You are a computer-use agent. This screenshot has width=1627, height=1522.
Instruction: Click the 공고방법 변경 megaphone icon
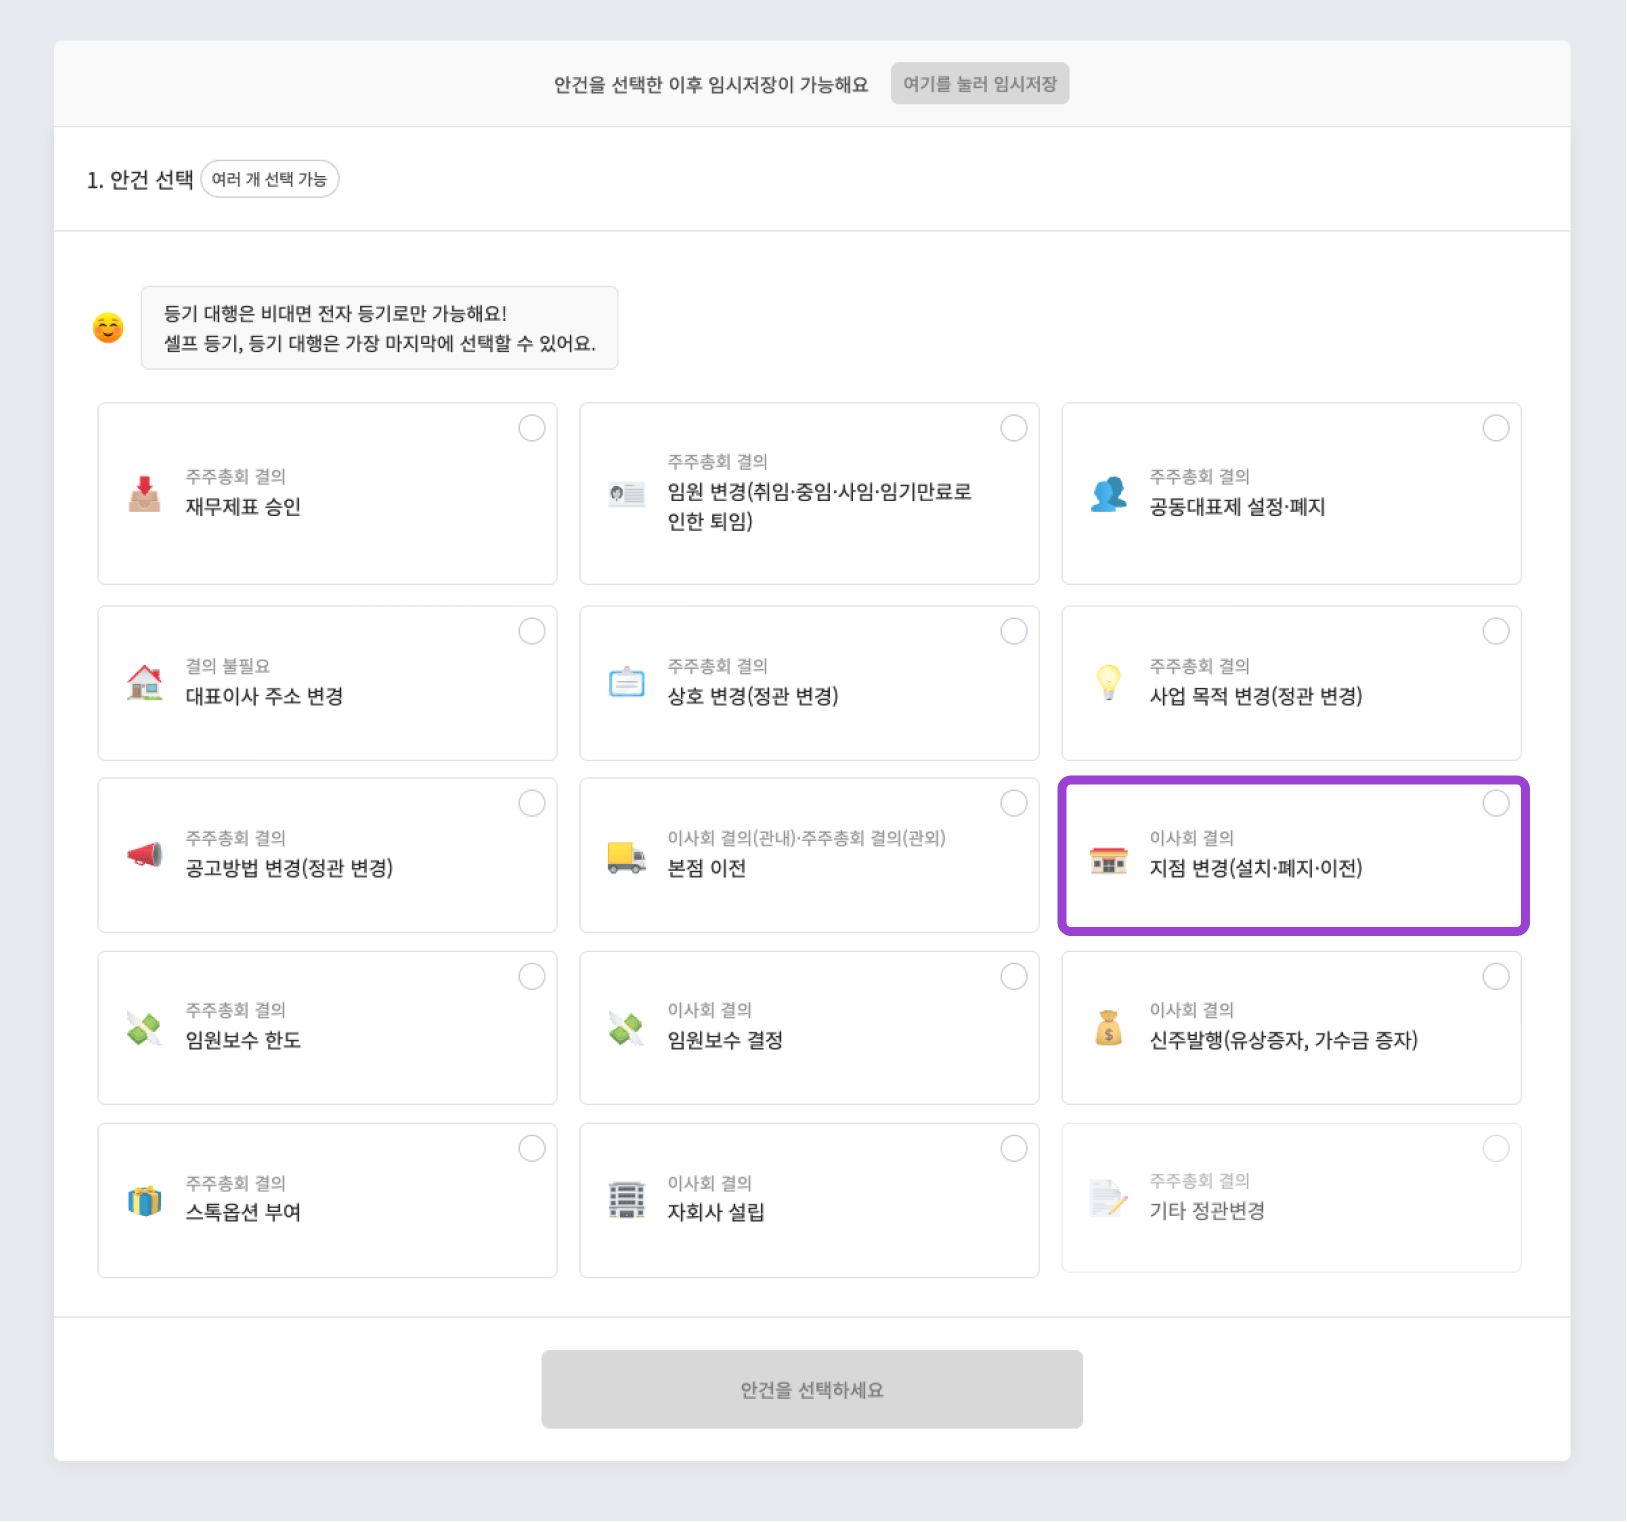point(145,855)
